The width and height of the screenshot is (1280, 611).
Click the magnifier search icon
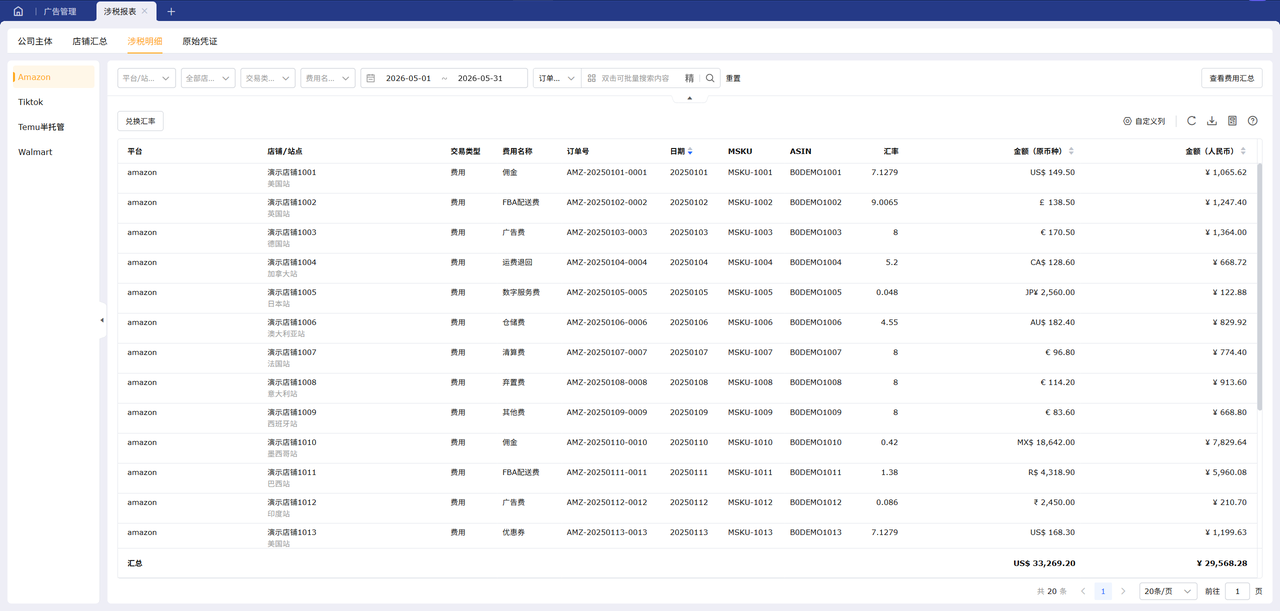tap(710, 78)
